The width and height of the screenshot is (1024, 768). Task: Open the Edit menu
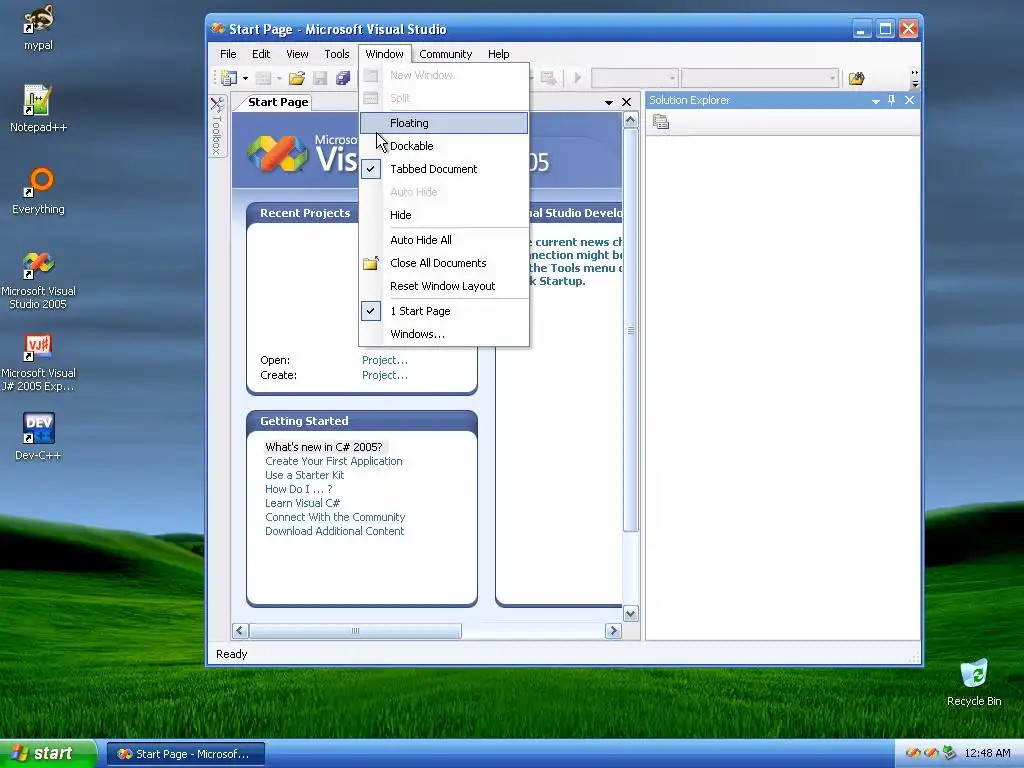tap(261, 54)
